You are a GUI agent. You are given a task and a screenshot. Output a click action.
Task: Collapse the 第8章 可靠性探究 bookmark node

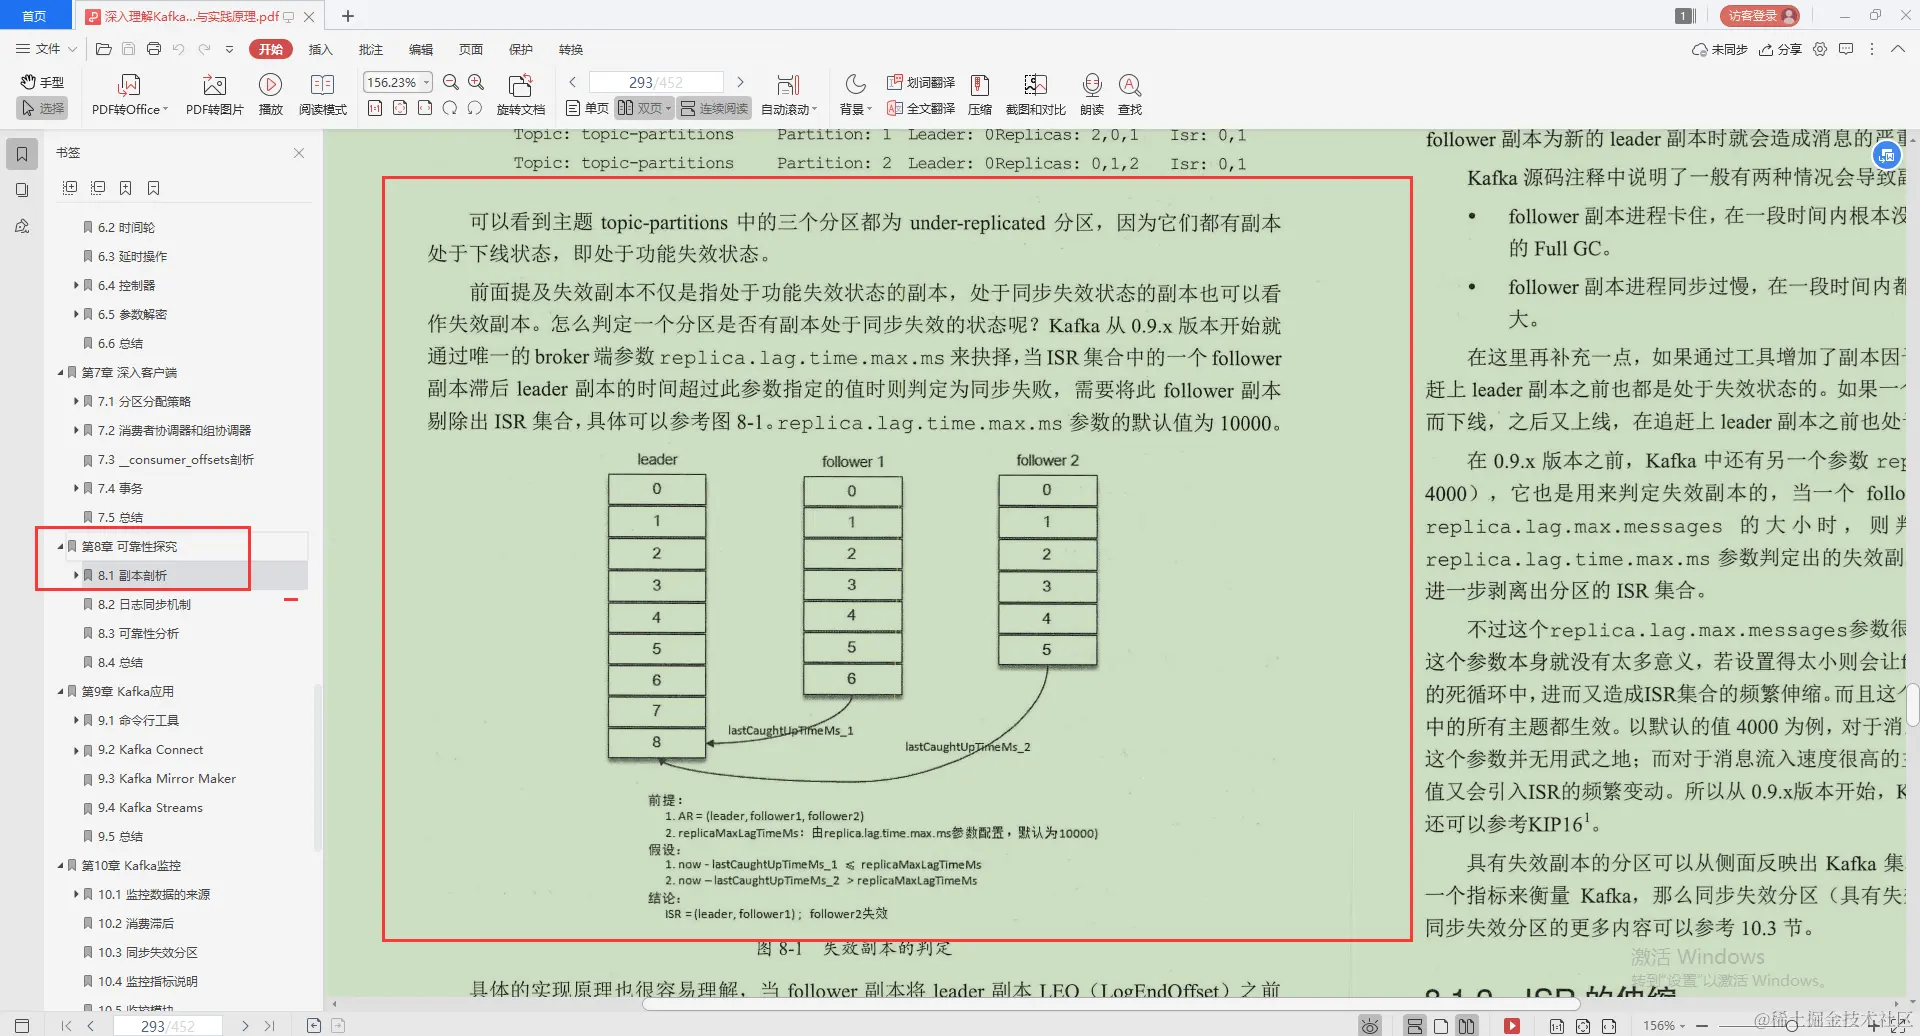tap(59, 546)
